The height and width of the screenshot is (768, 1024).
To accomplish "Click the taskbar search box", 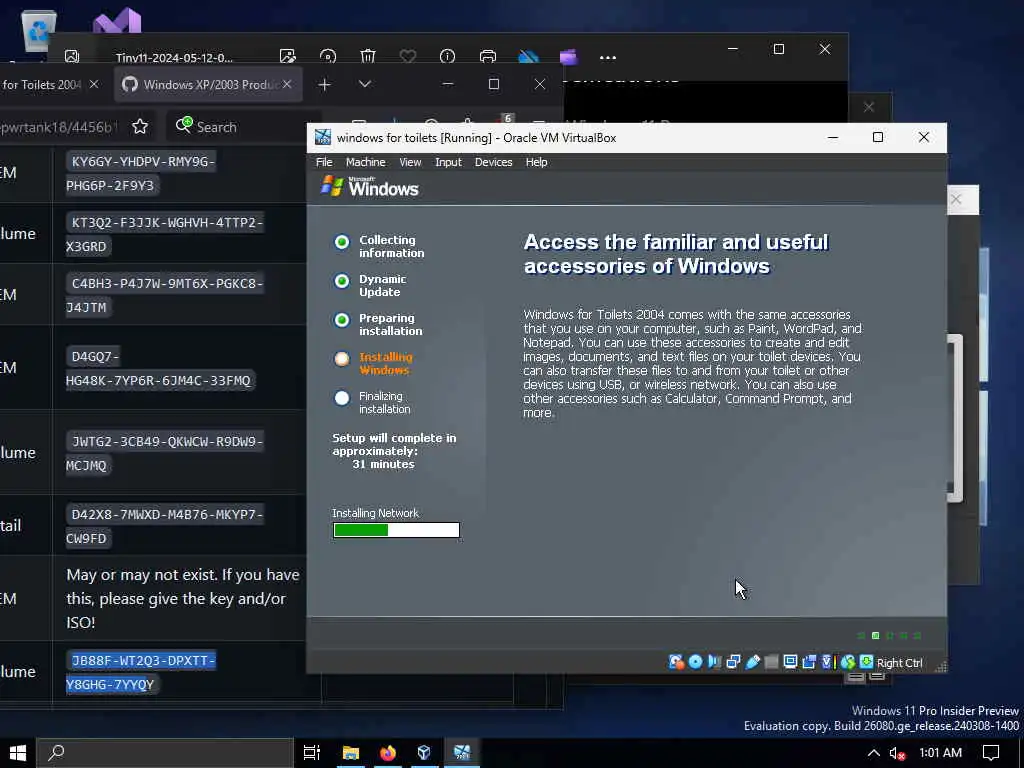I will click(165, 753).
